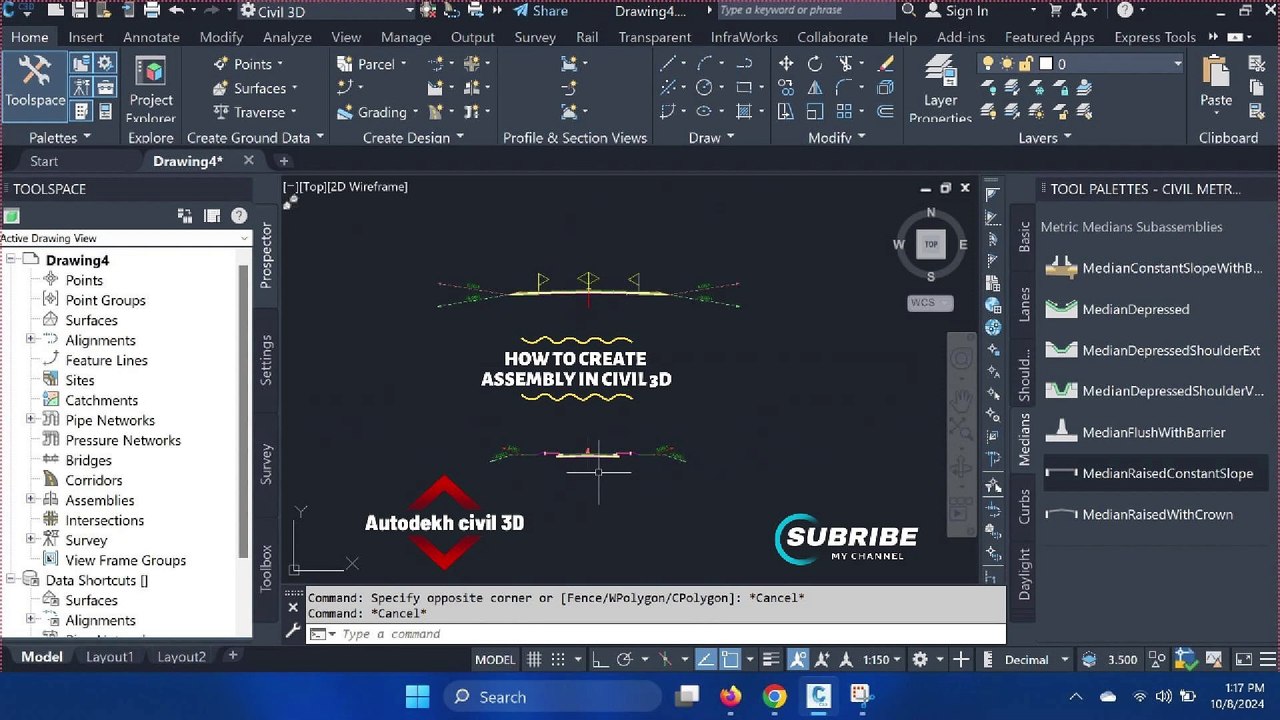Open the 1:150 annotation scale dropdown
Image resolution: width=1280 pixels, height=720 pixels.
click(x=882, y=660)
